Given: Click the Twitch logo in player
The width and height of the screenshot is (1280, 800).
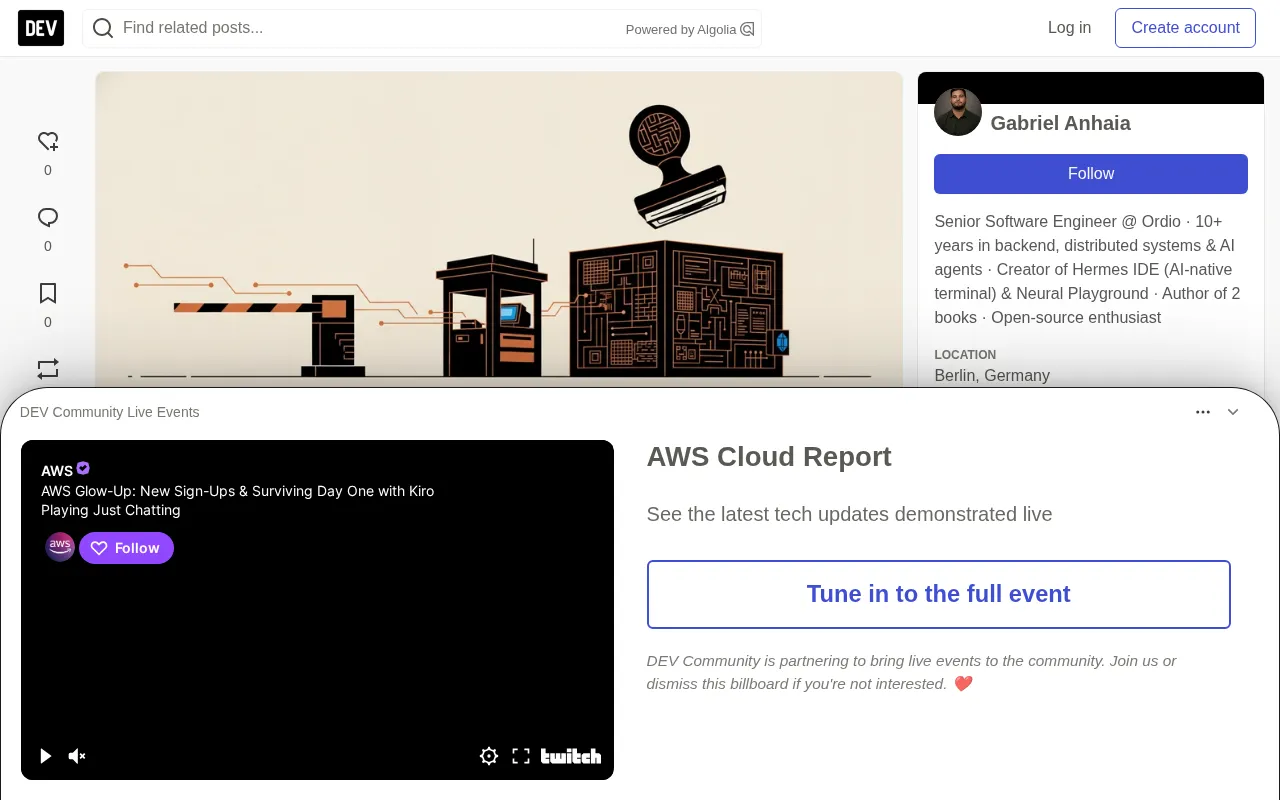Looking at the screenshot, I should coord(571,756).
